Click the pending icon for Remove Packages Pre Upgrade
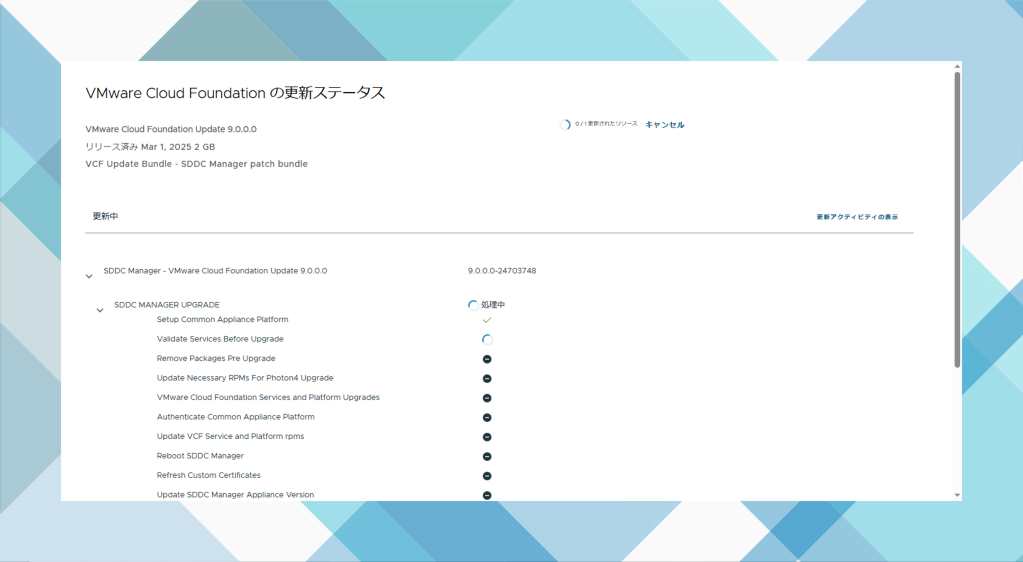 point(487,359)
